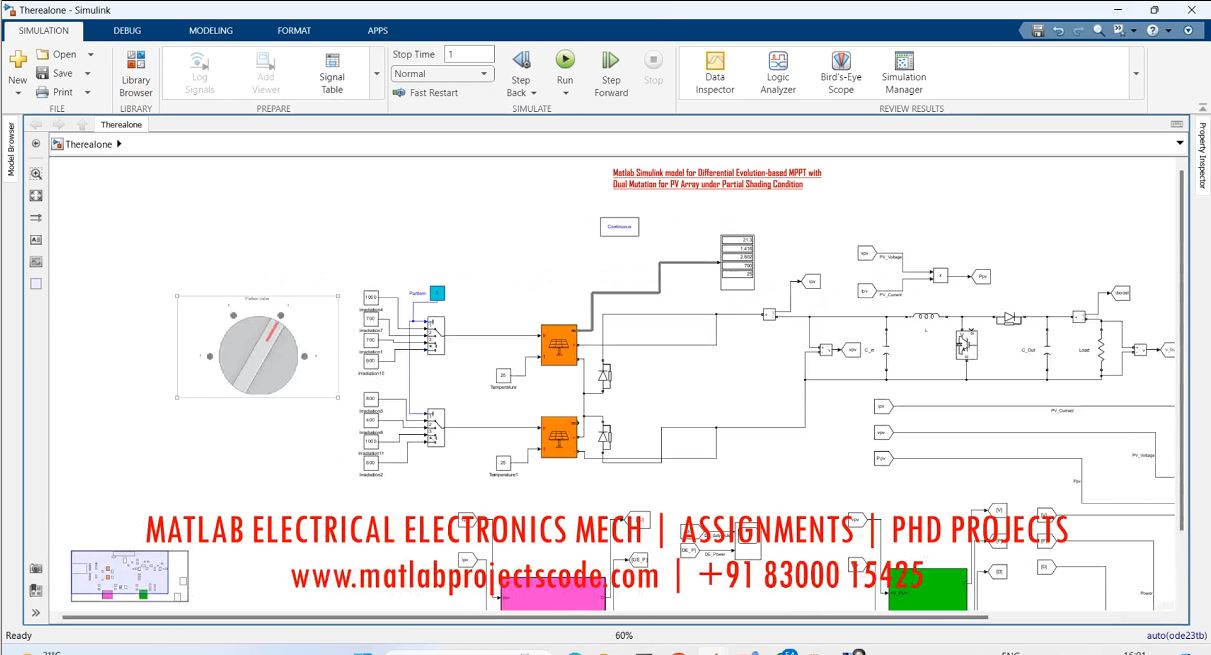Click the Image tool icon in palette
The image size is (1211, 655).
click(x=36, y=262)
